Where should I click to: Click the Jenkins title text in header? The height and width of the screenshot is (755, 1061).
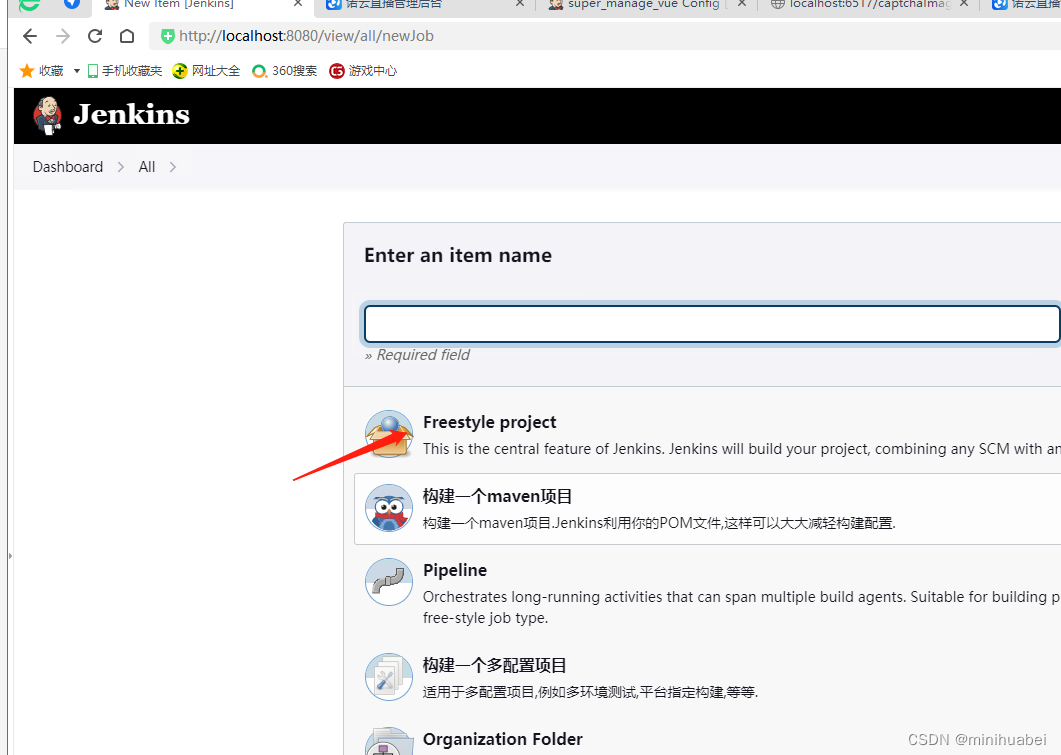(131, 114)
